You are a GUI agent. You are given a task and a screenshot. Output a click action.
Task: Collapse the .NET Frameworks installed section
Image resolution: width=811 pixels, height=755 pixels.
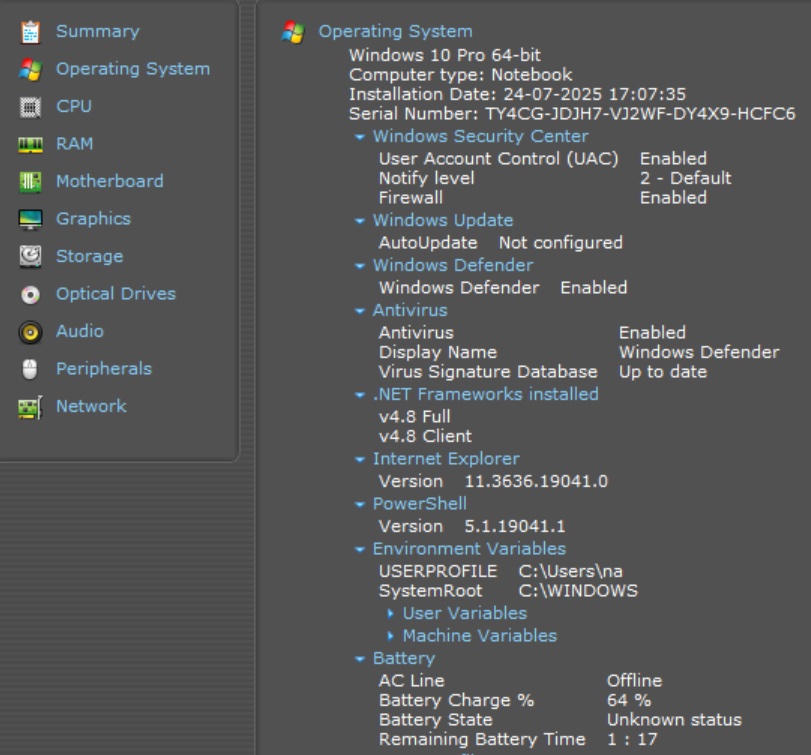click(x=360, y=395)
